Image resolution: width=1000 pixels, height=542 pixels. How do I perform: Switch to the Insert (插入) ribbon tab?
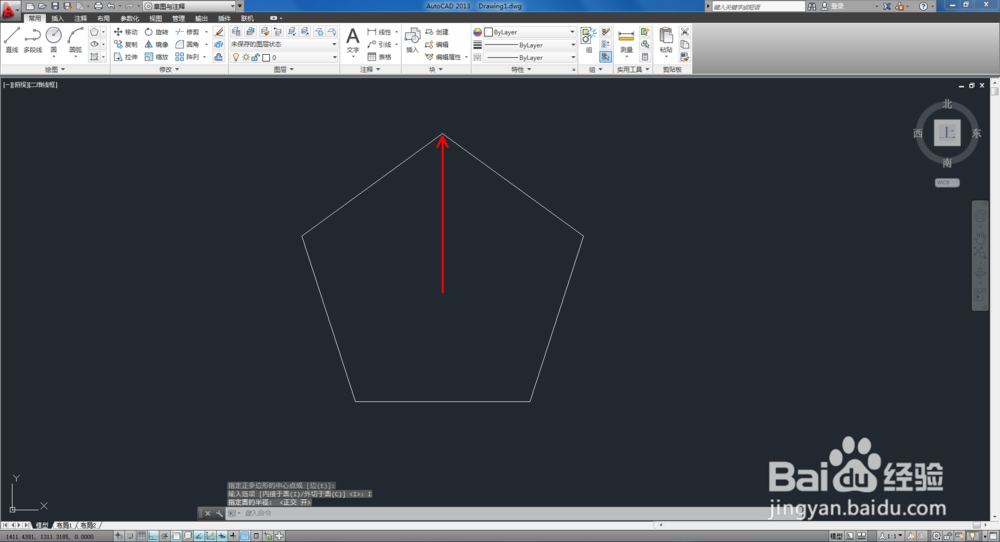click(57, 18)
